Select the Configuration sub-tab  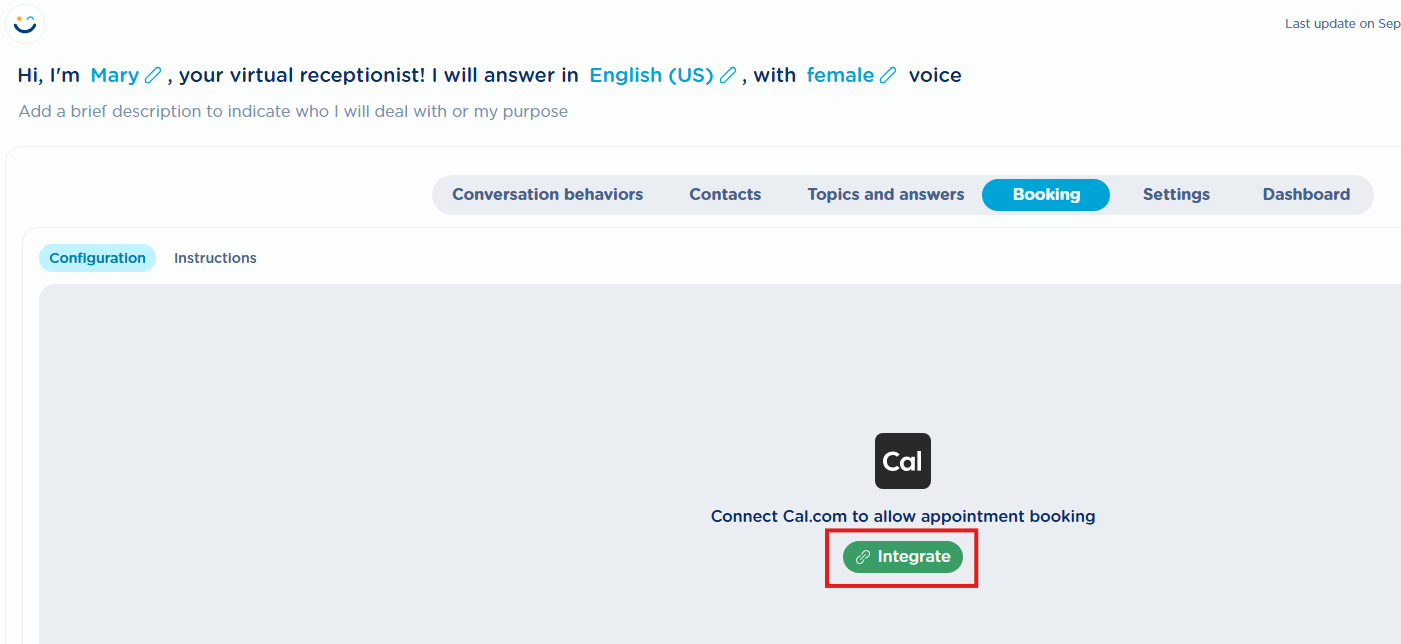click(x=97, y=258)
